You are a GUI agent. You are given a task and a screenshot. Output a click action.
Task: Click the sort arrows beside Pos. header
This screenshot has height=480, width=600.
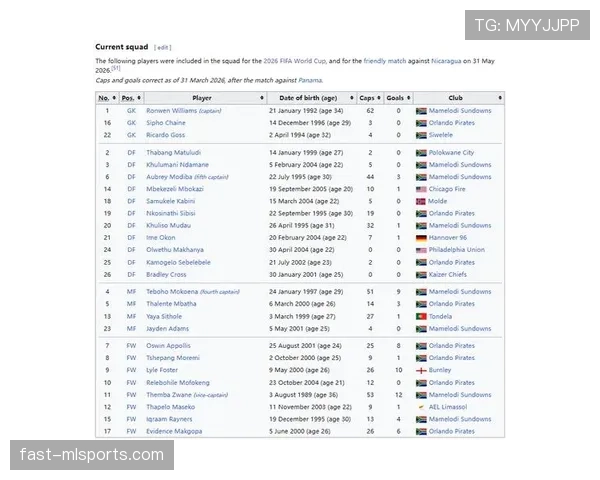point(139,98)
